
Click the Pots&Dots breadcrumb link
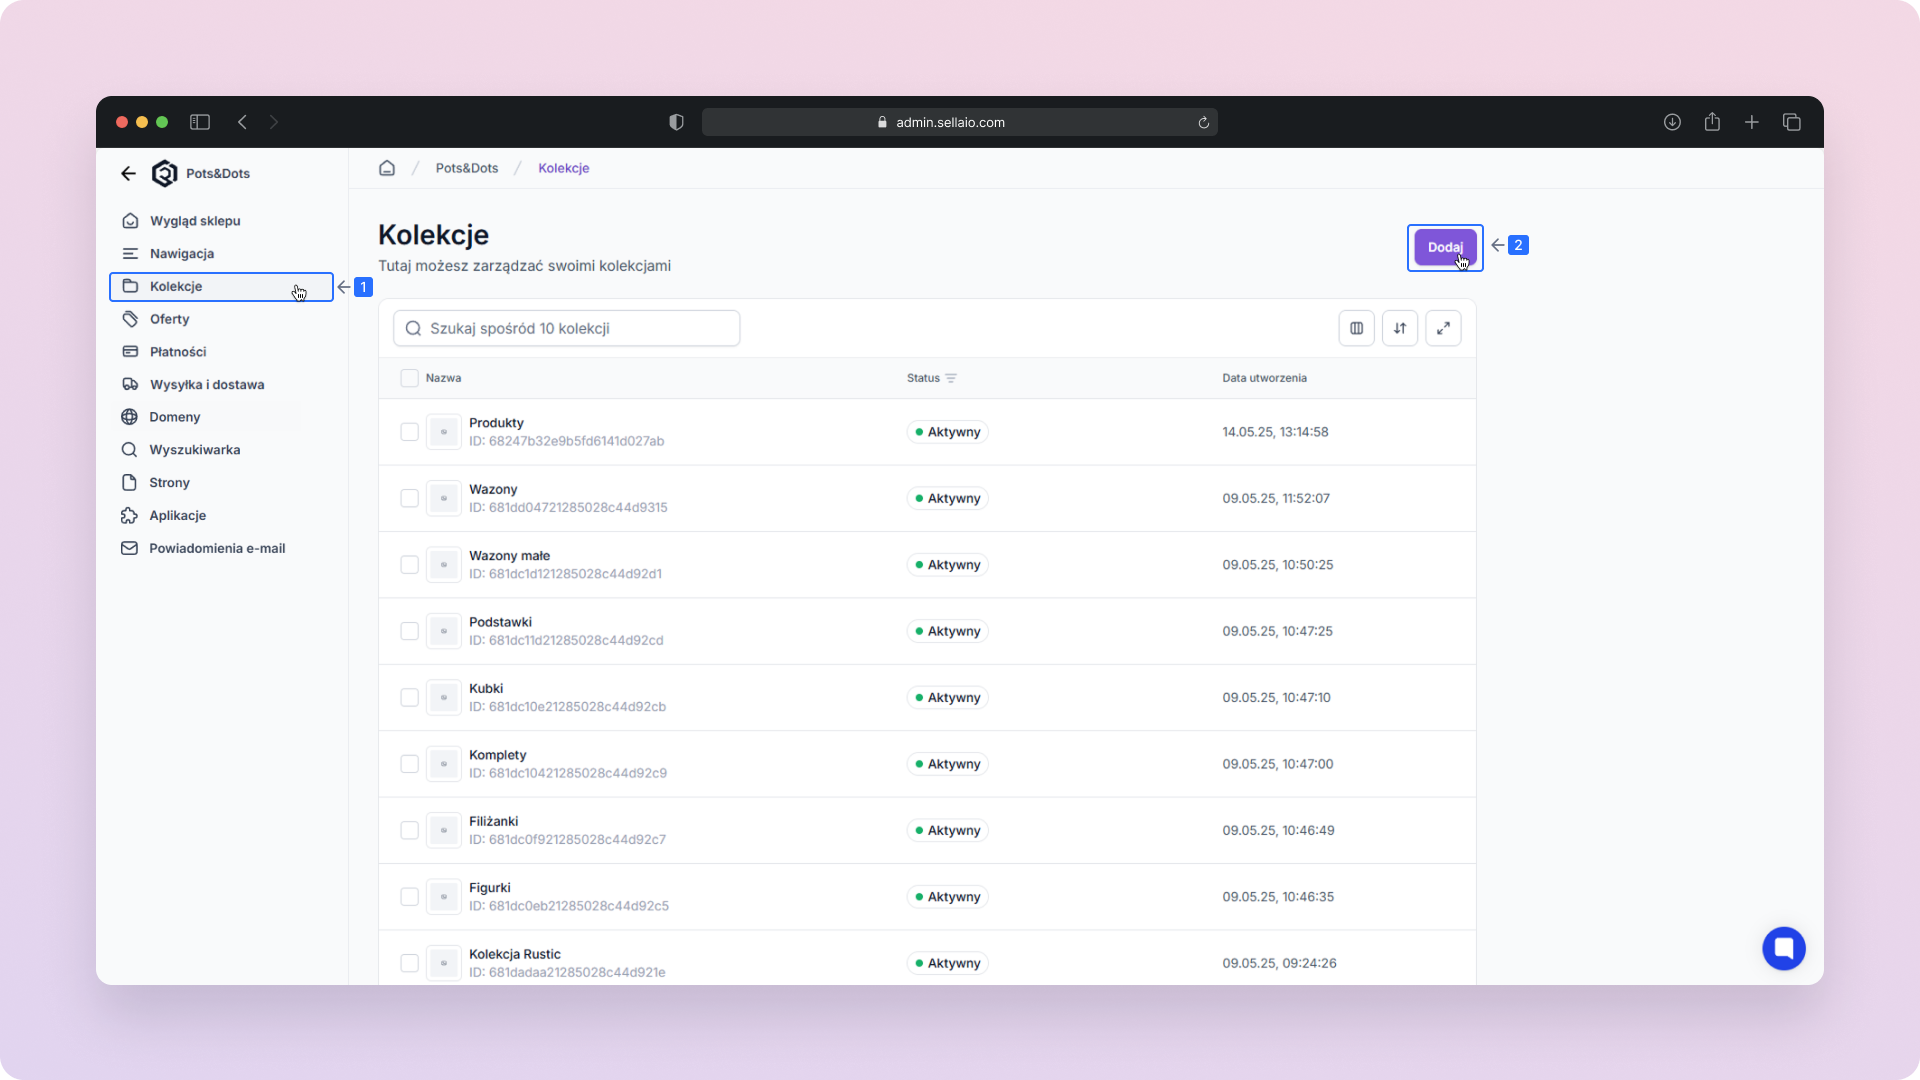point(466,168)
